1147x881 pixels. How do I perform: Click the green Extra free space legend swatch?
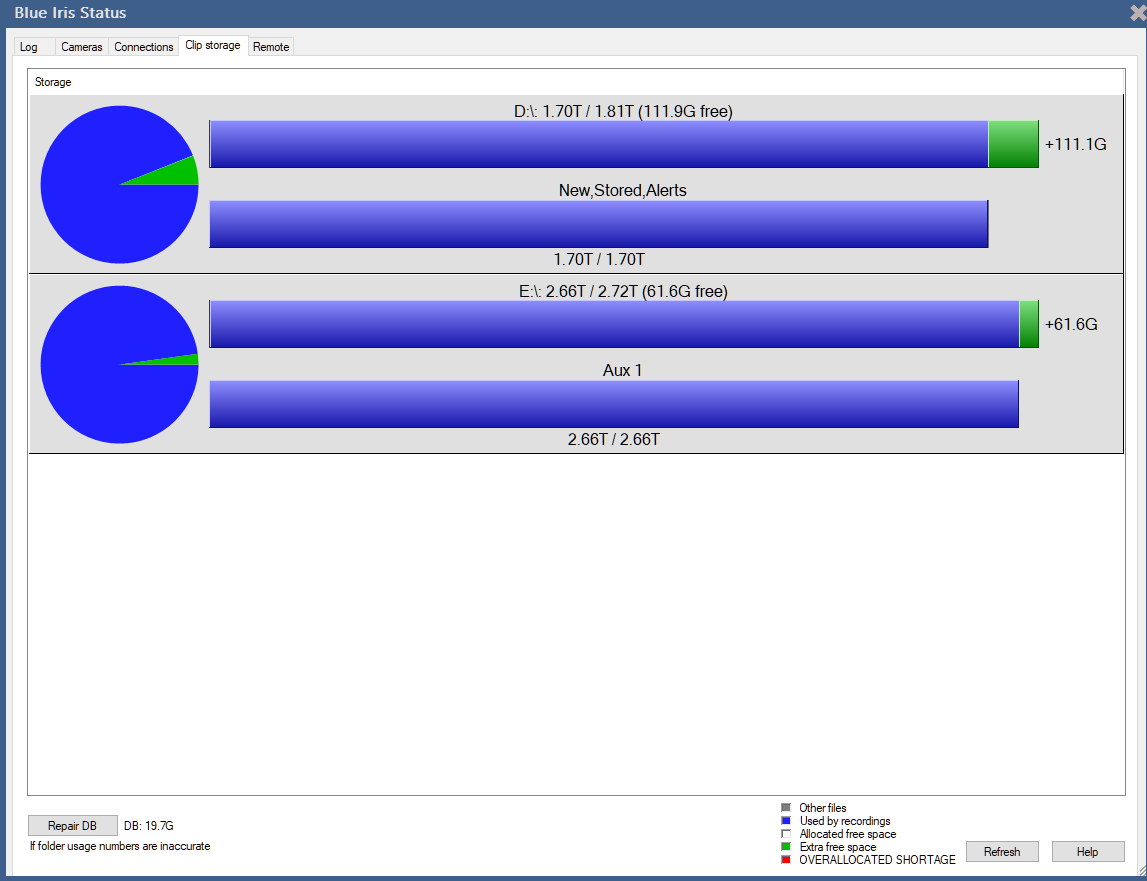coord(786,847)
